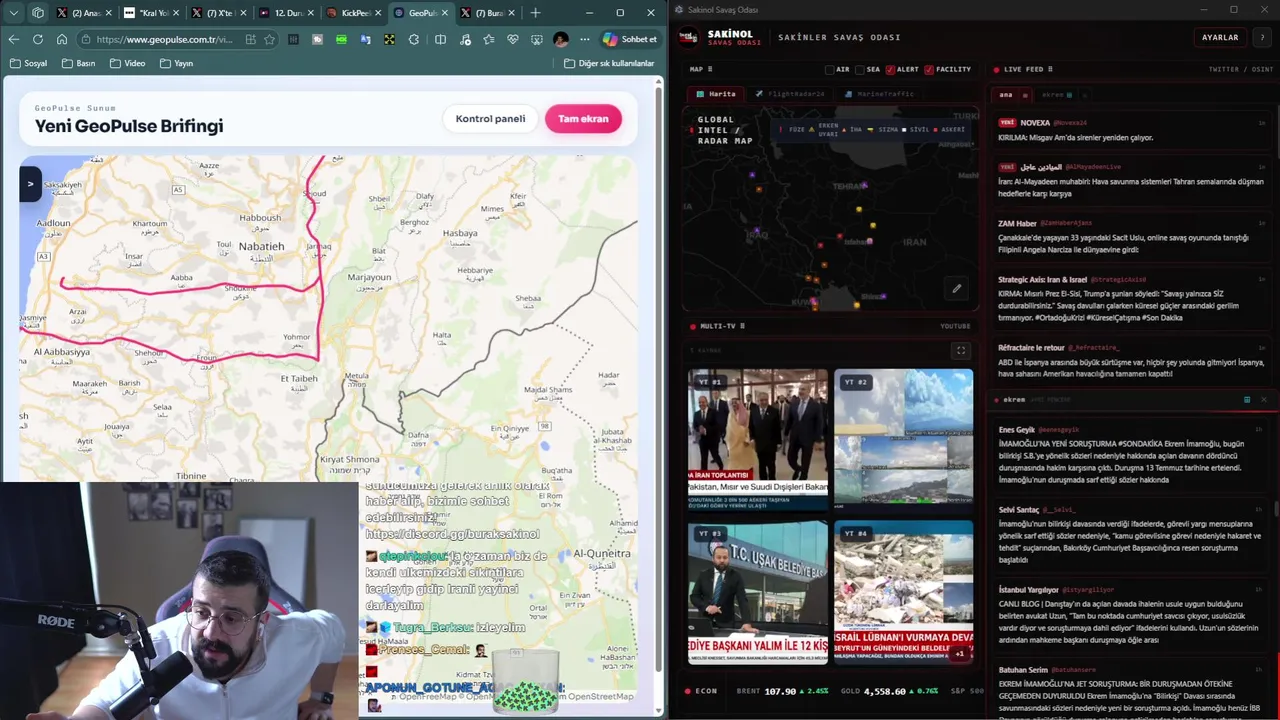The image size is (1280, 720).
Task: Click the Live Feed drag handle icon
Action: pos(1050,69)
